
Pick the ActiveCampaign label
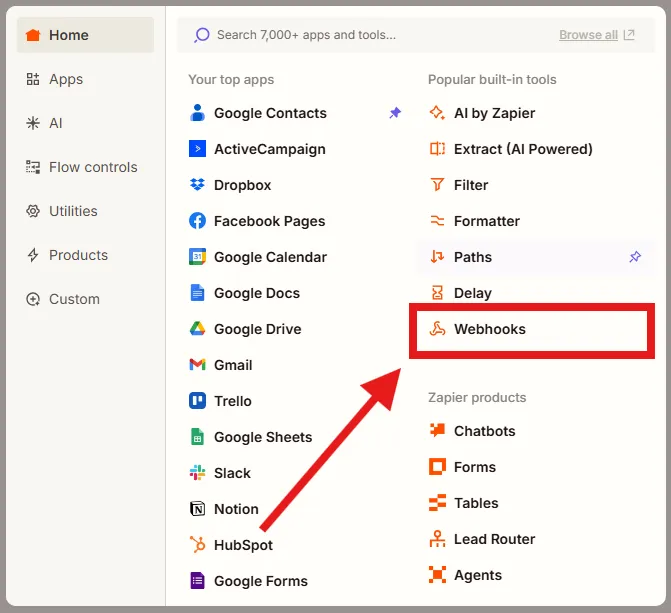click(x=270, y=149)
